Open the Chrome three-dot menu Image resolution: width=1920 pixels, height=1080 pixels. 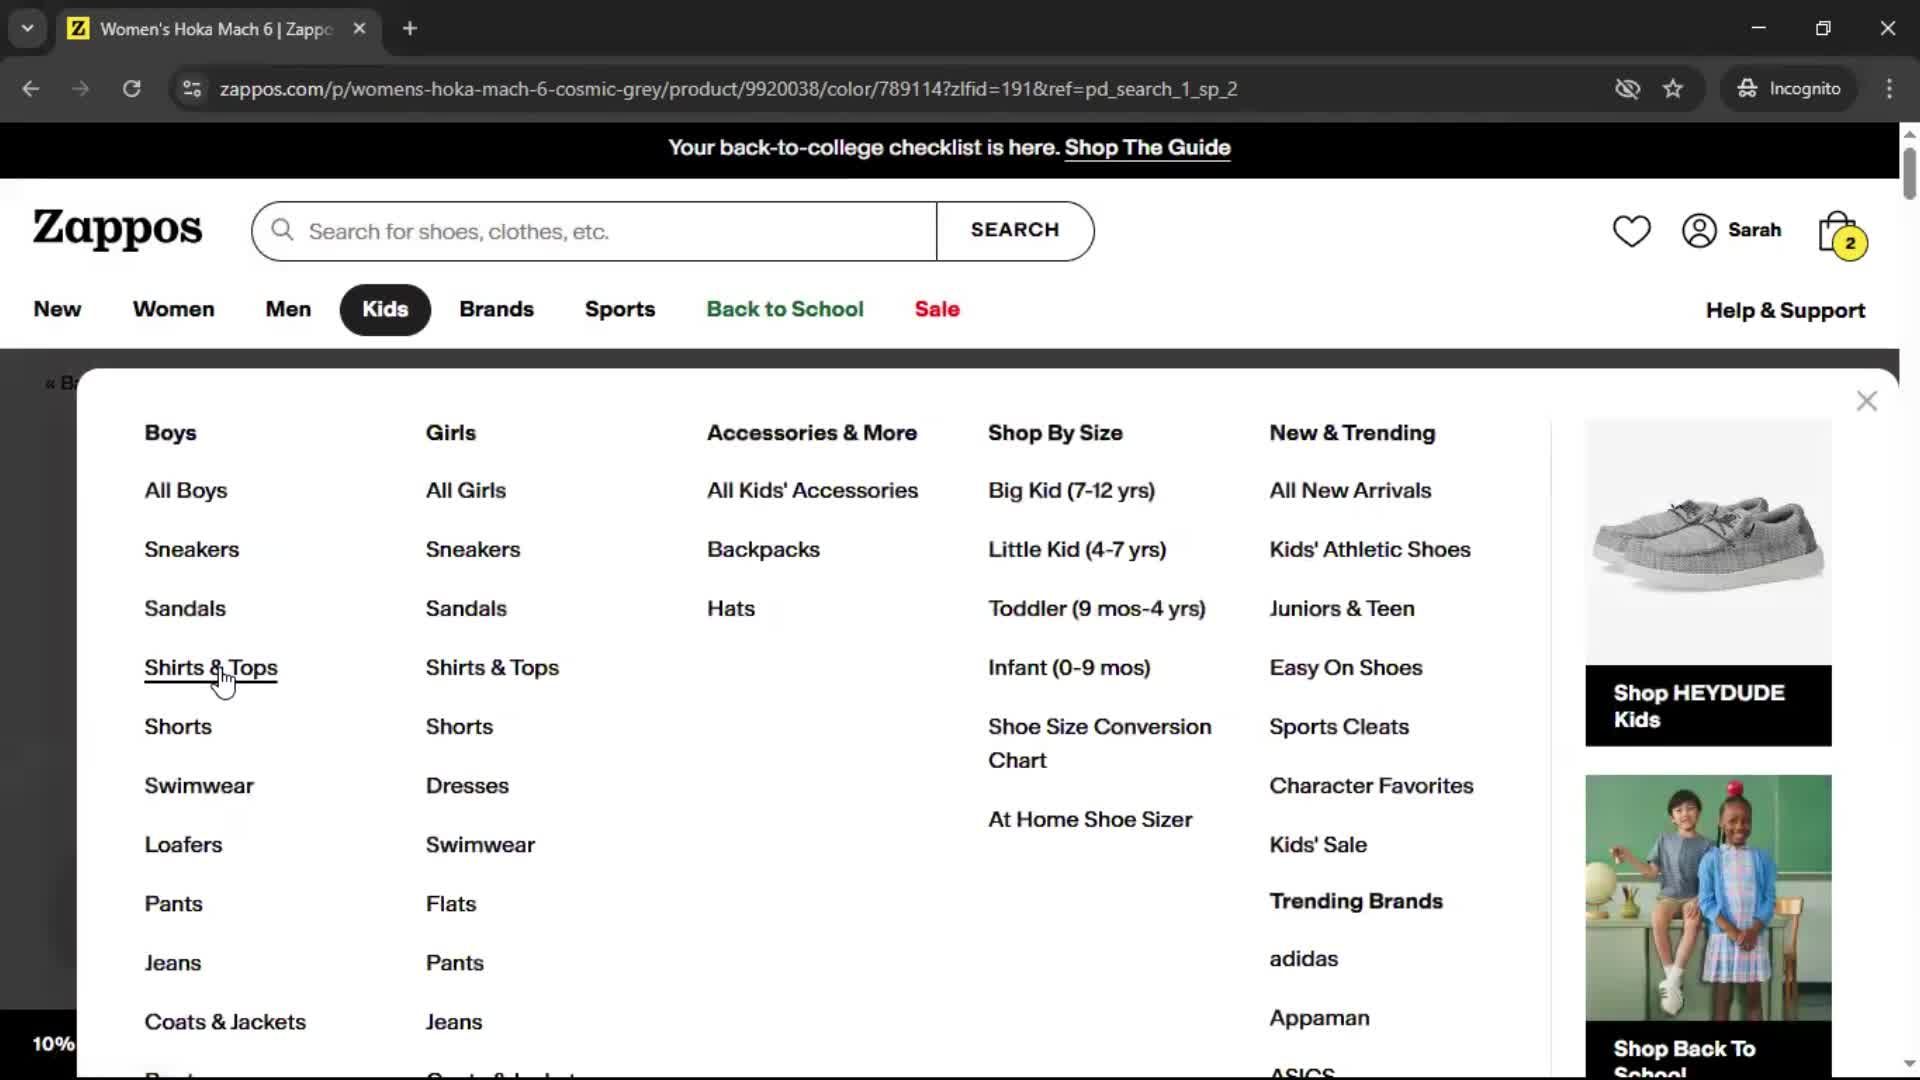(x=1889, y=89)
